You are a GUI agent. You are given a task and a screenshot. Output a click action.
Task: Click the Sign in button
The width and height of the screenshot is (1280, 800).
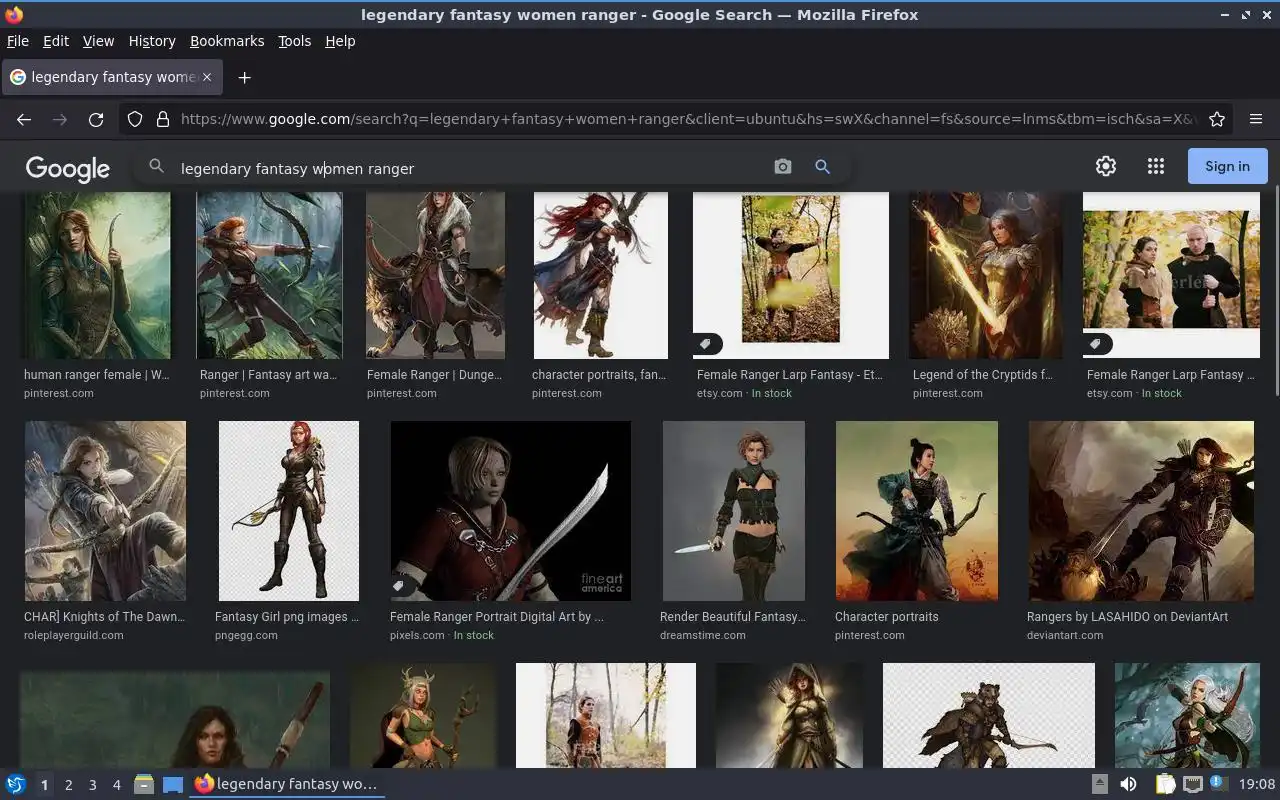point(1227,166)
